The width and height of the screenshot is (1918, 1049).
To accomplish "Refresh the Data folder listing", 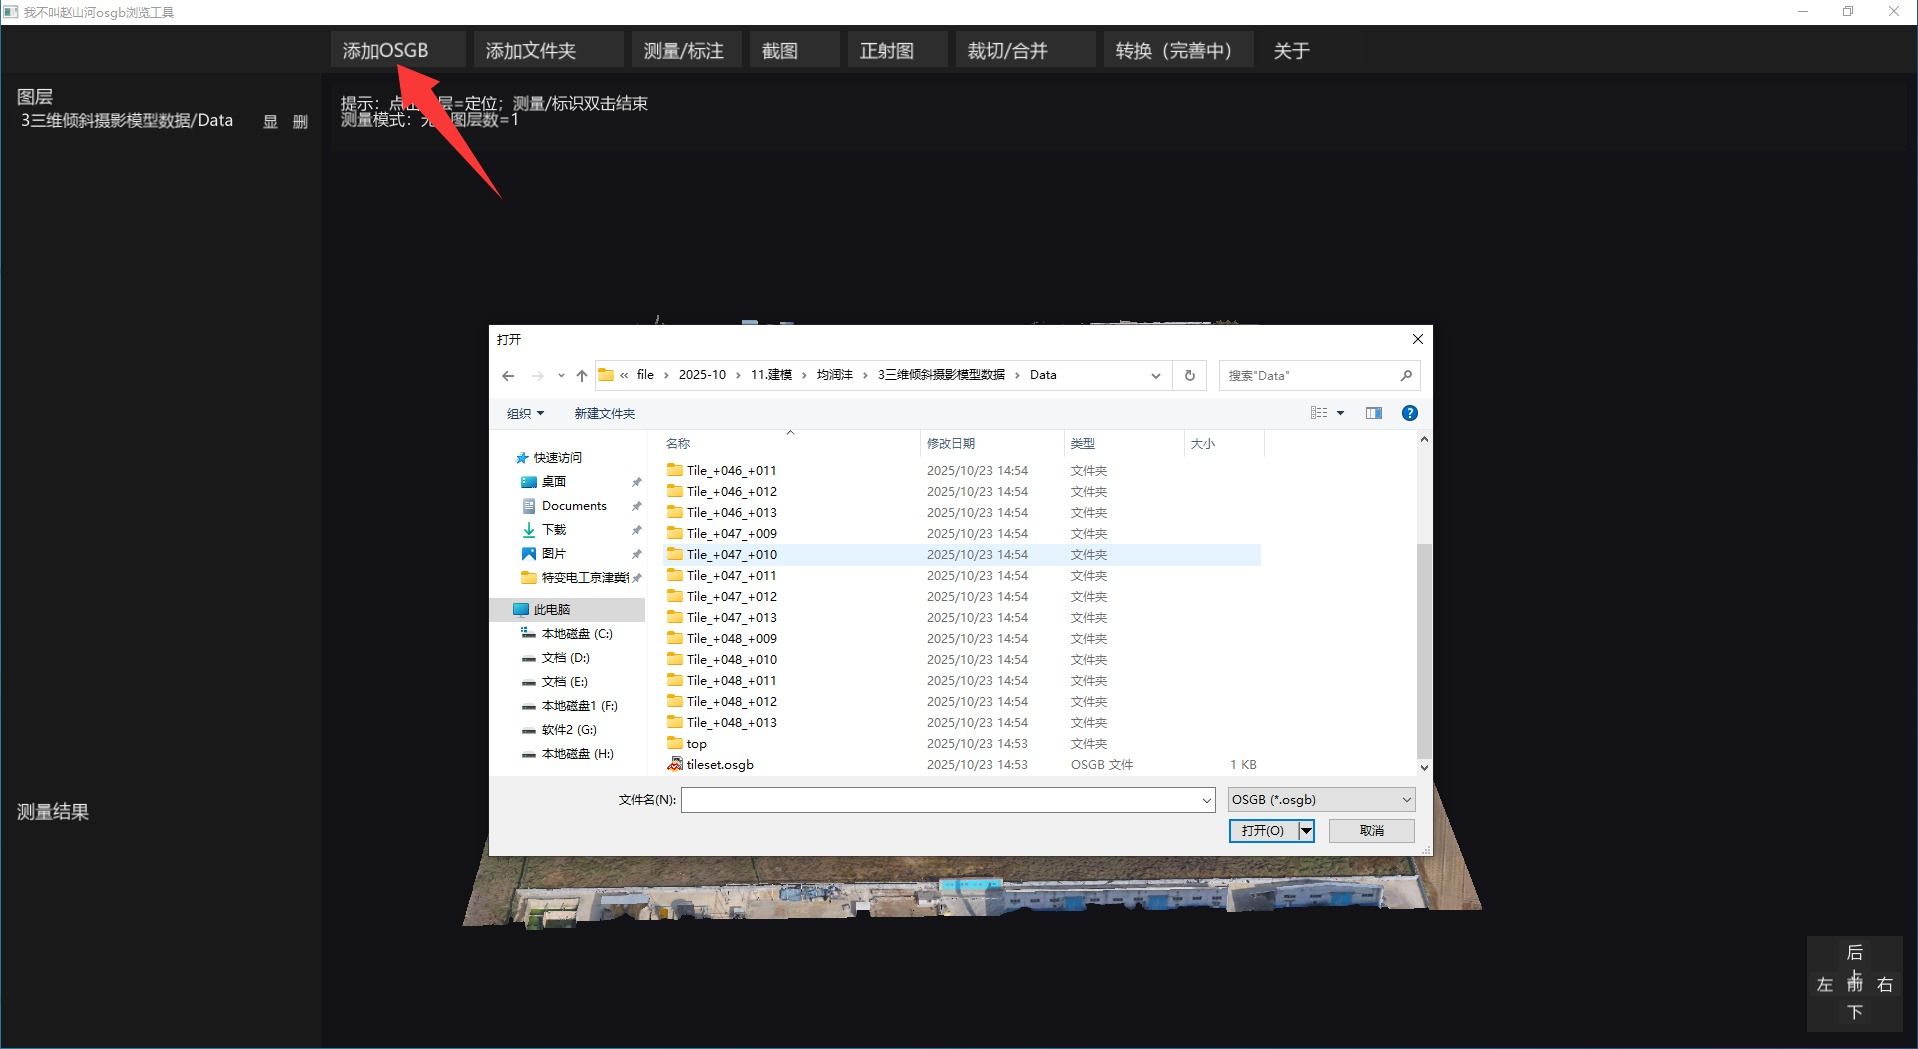I will coord(1189,375).
